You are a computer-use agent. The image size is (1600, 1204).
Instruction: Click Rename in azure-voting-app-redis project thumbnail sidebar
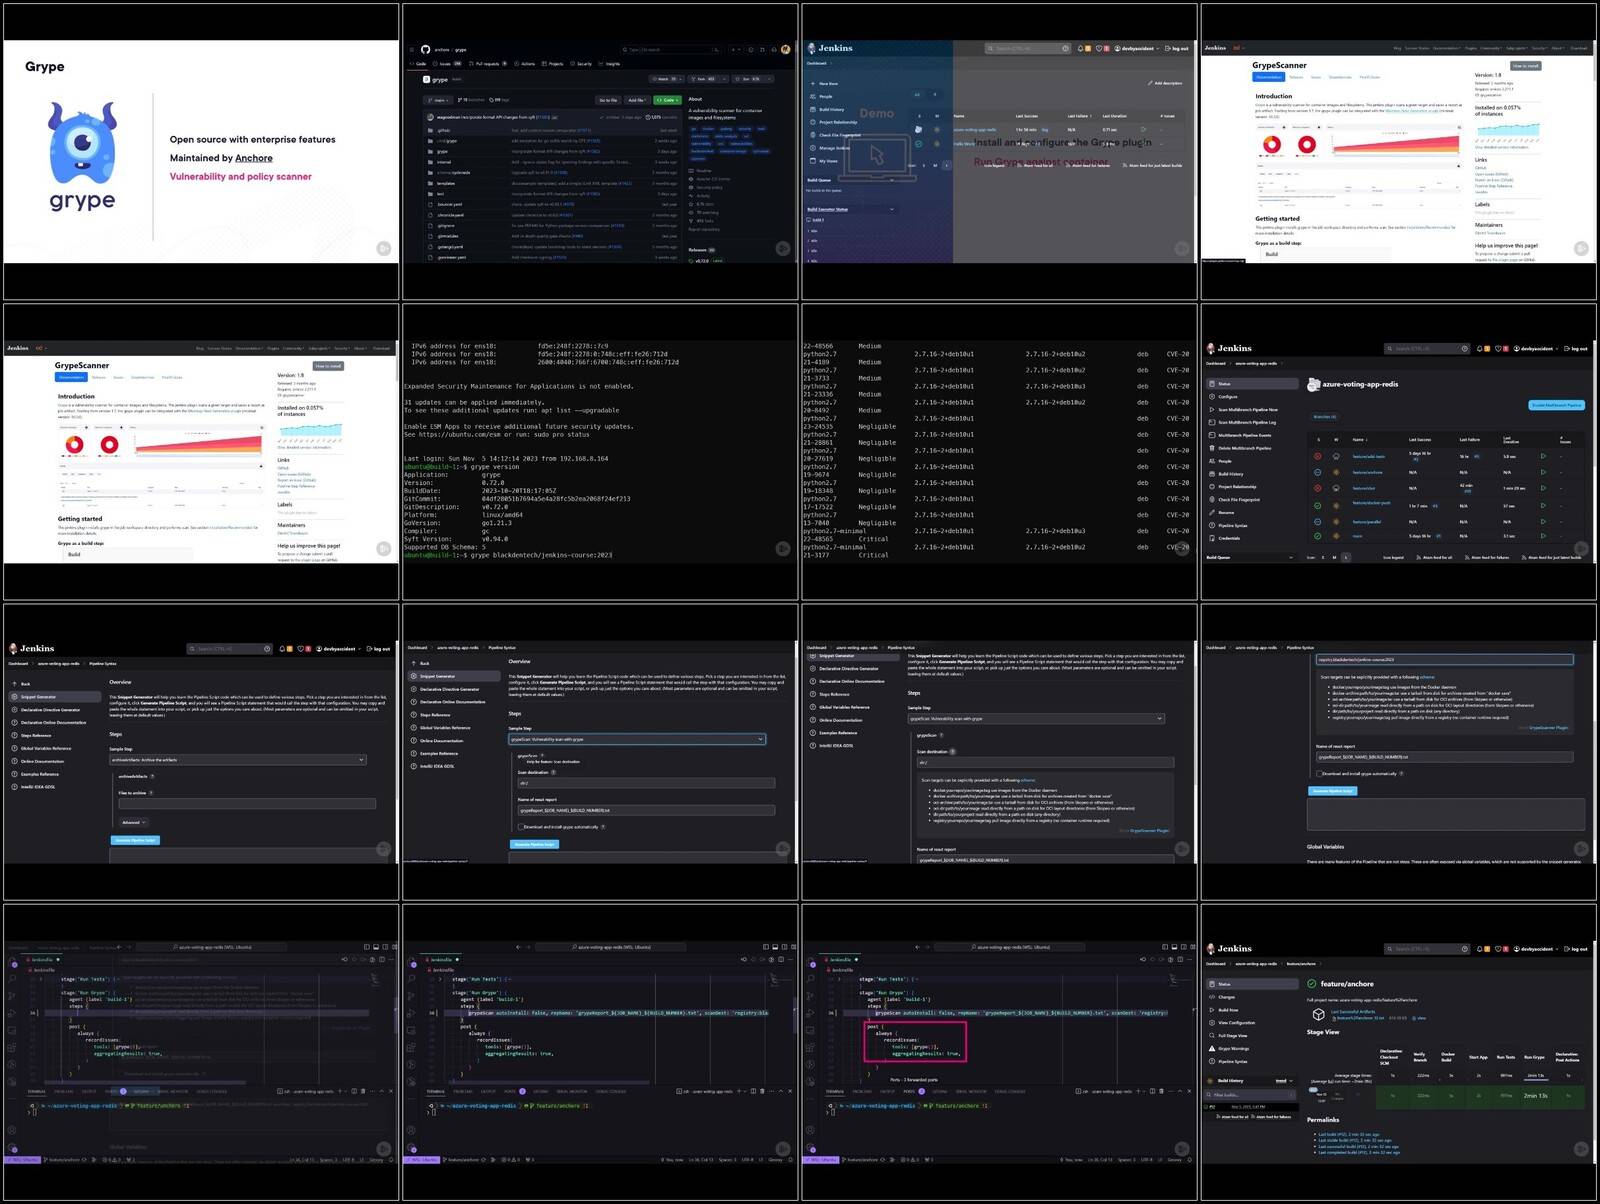click(x=1222, y=512)
